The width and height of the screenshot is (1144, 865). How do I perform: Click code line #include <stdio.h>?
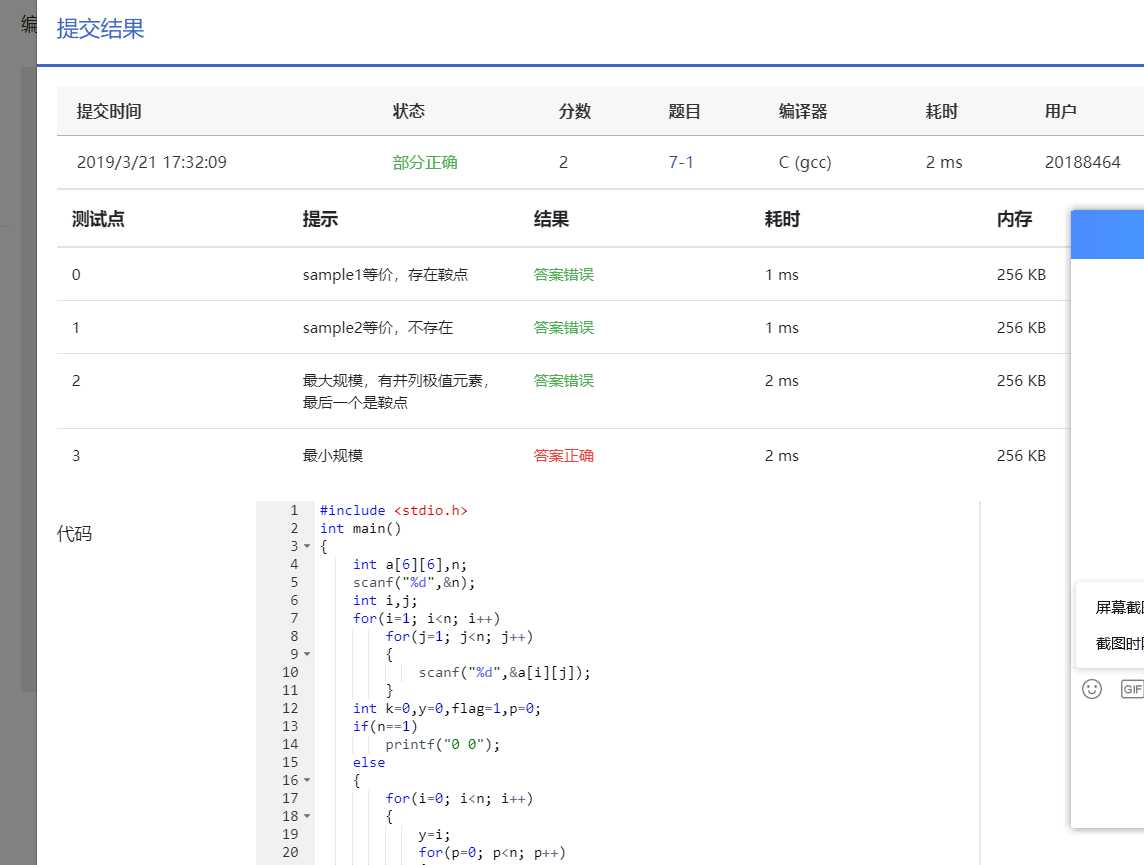pos(393,511)
